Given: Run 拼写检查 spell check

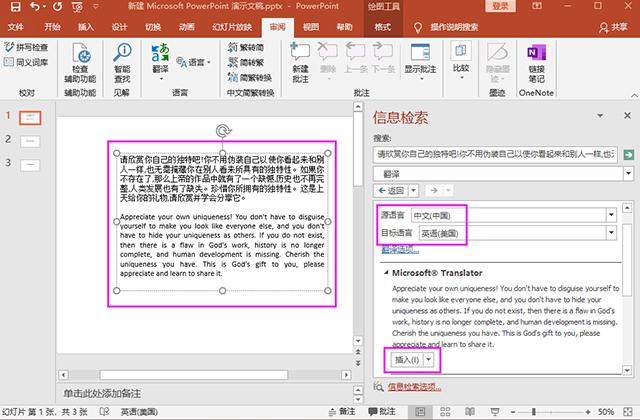Looking at the screenshot, I should [27, 47].
